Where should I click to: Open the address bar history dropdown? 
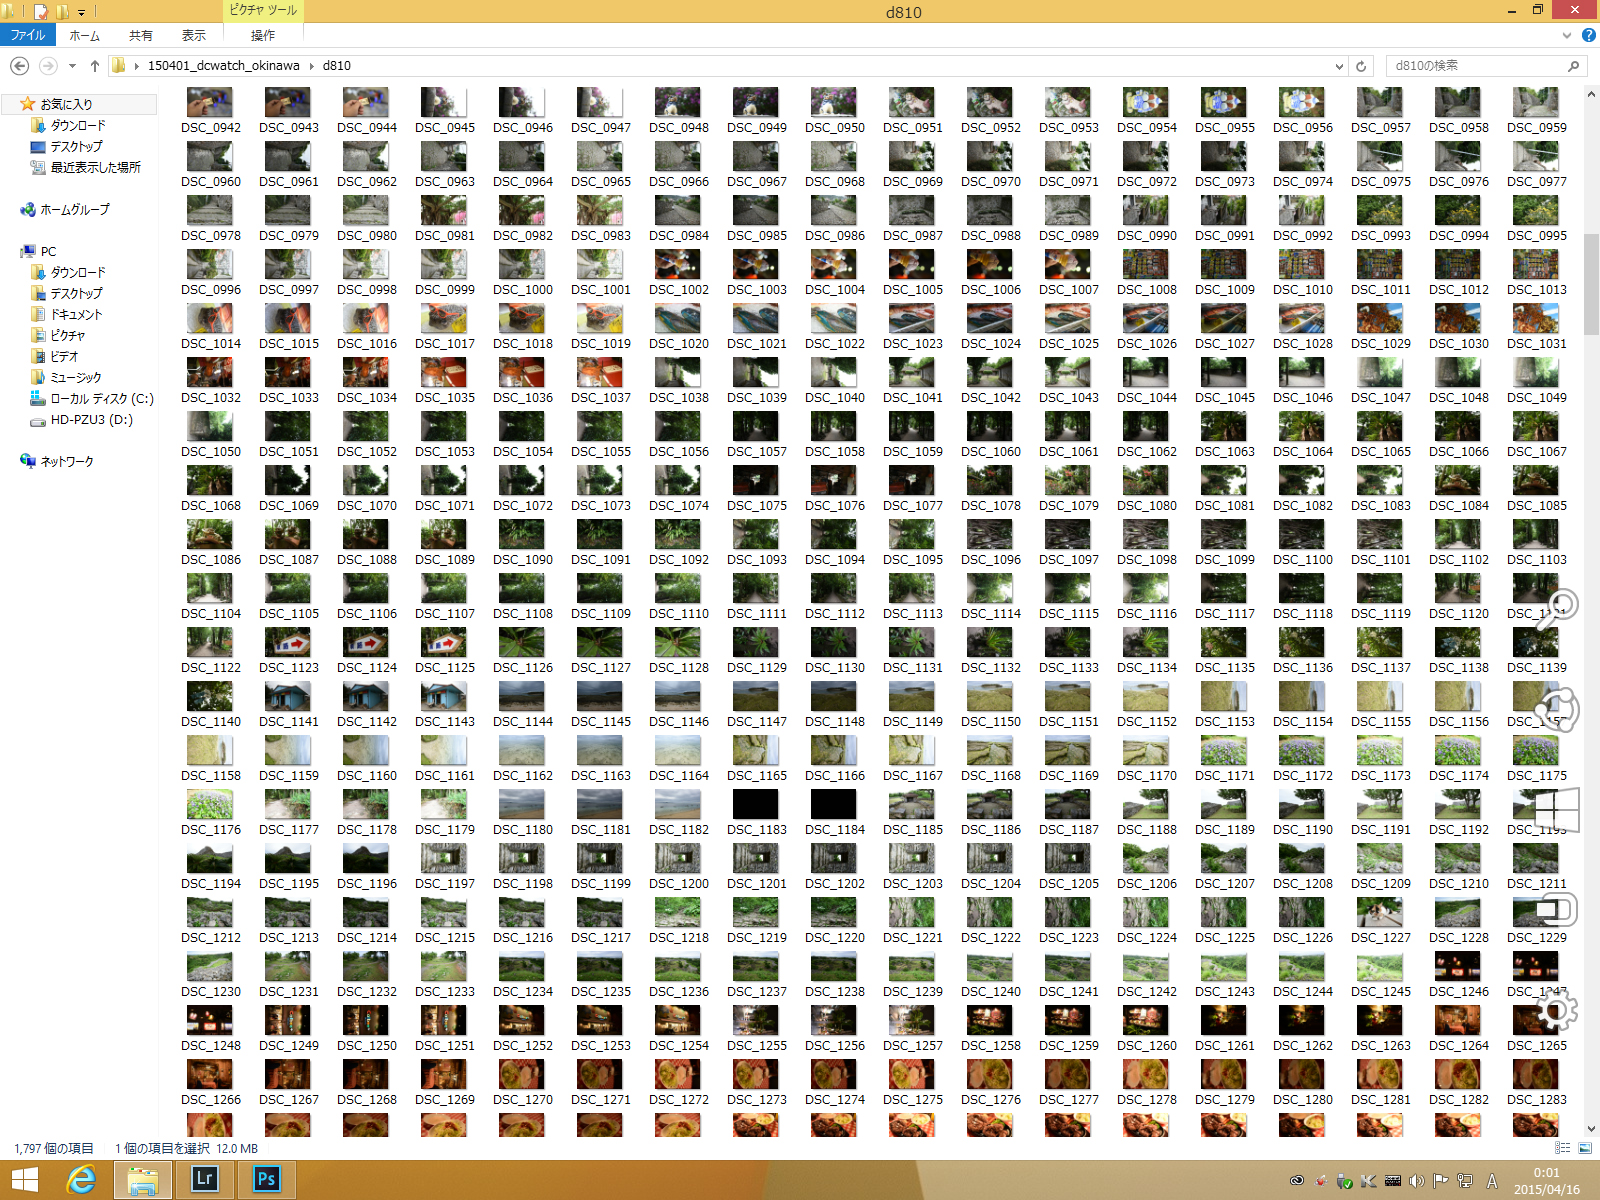[1340, 66]
